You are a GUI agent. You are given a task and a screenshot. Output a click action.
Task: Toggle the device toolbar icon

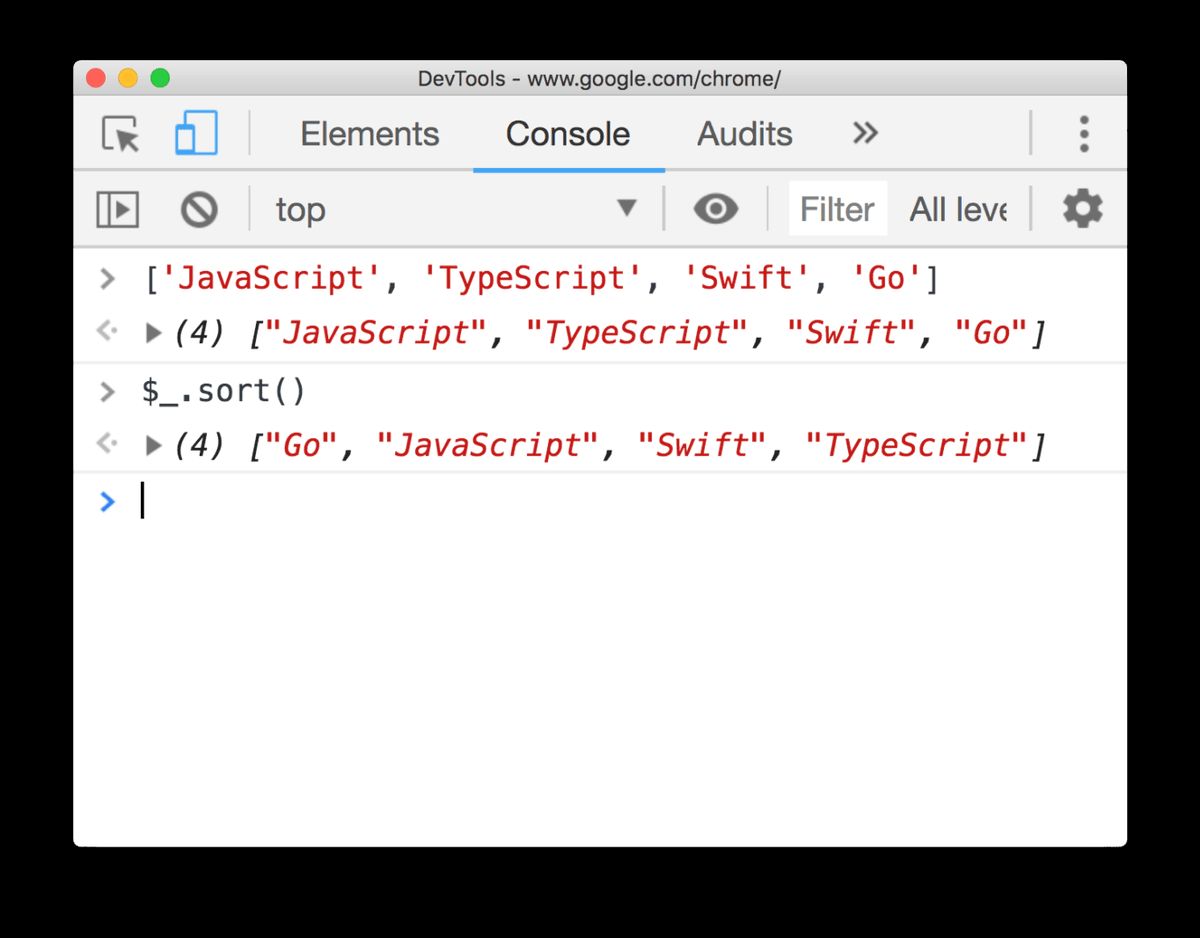[x=196, y=134]
